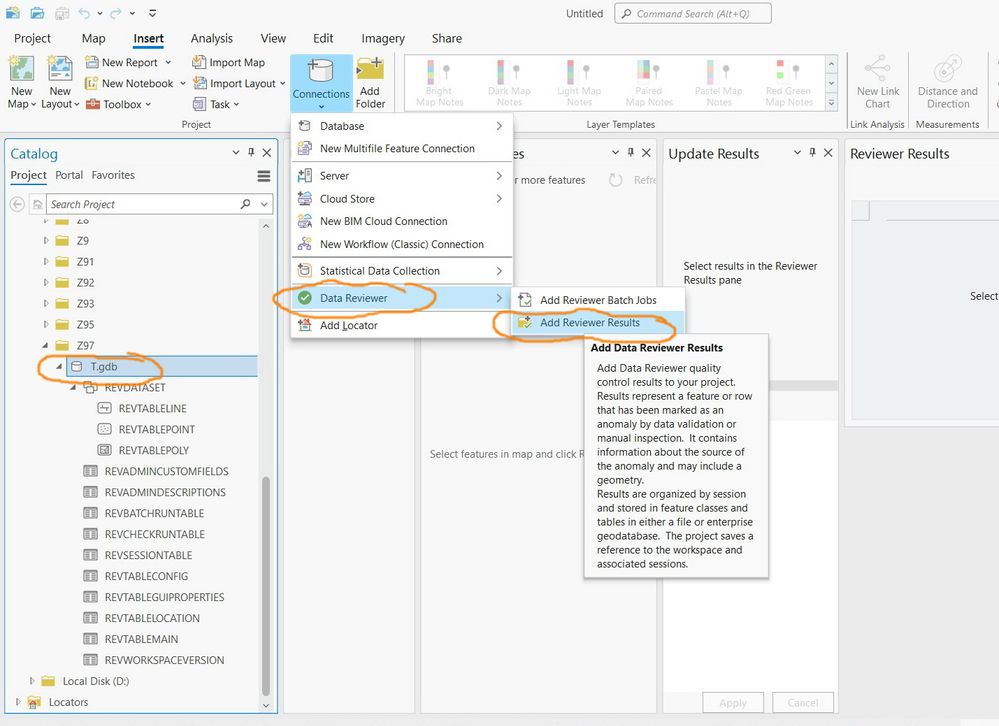Select REVTABLEPOINT feature class
Viewport: 999px width, 726px height.
coord(157,430)
